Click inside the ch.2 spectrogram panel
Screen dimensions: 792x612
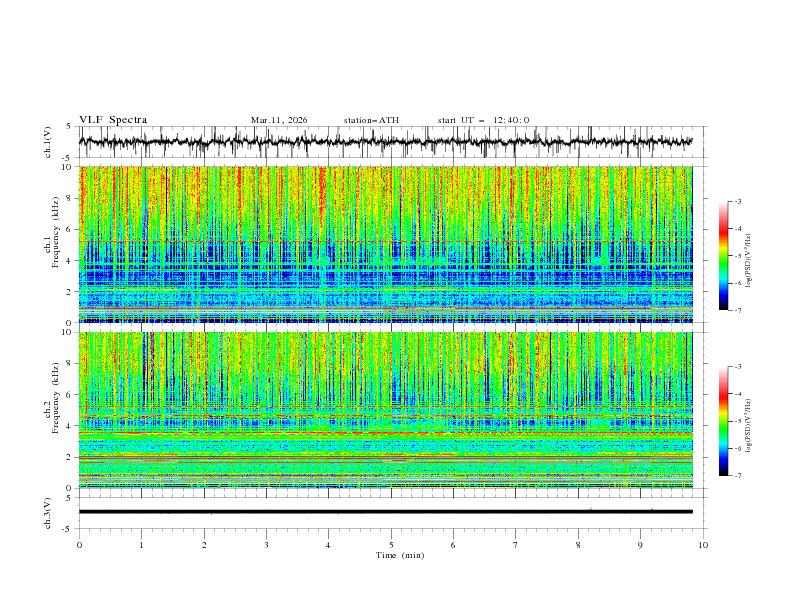point(385,410)
